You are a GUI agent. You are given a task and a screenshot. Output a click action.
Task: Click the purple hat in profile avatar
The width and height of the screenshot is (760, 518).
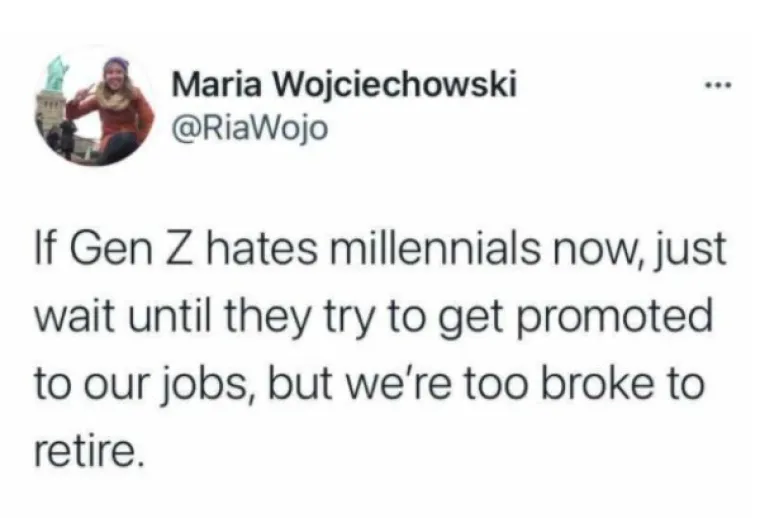tap(117, 64)
